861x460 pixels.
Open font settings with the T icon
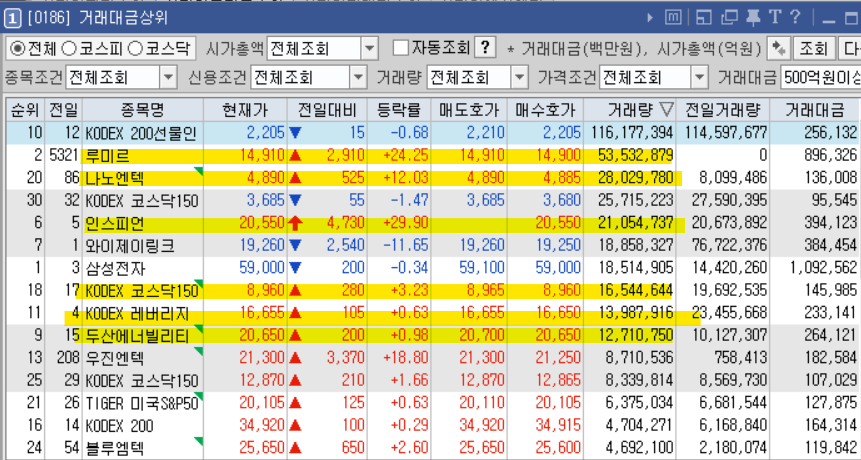pyautogui.click(x=775, y=18)
